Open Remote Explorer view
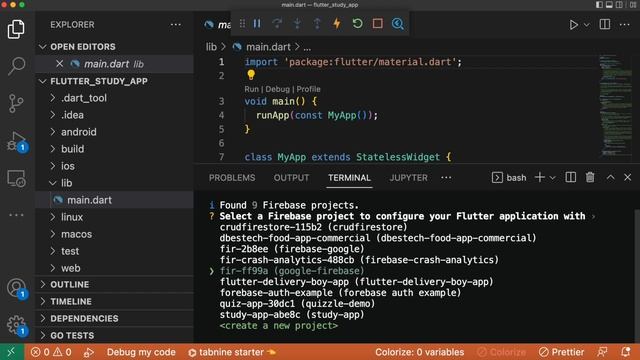 click(16, 178)
